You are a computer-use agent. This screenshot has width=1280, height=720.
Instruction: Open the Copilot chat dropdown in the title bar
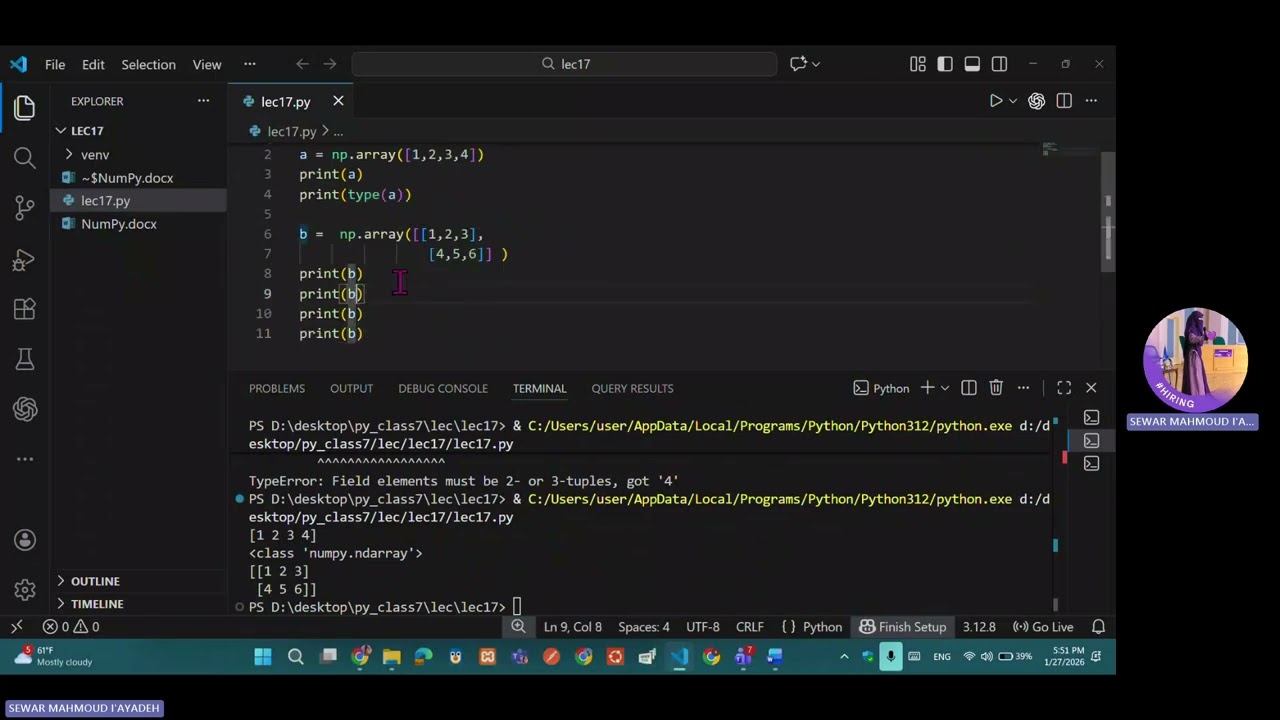pos(816,64)
